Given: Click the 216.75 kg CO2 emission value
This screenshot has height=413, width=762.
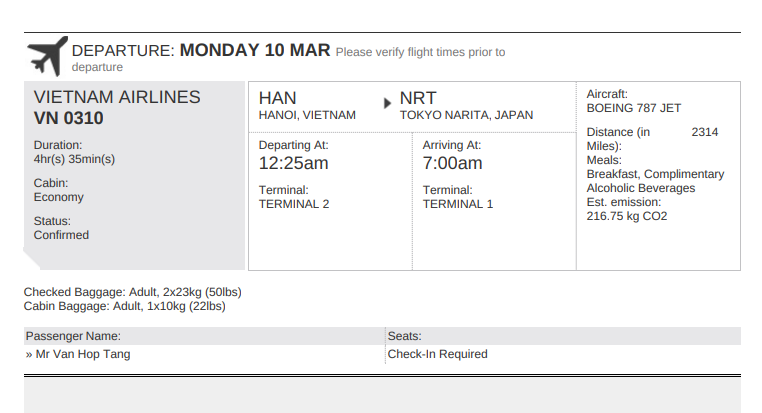Looking at the screenshot, I should click(627, 216).
